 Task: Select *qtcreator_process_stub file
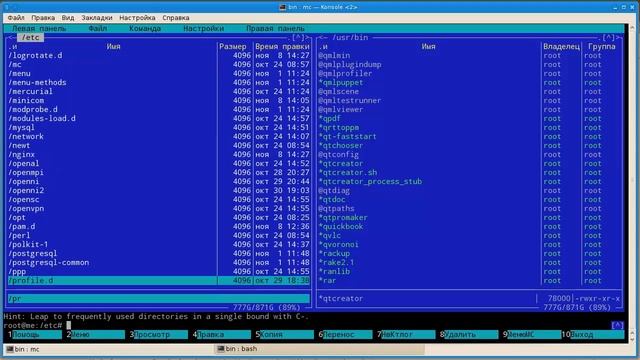coord(370,181)
